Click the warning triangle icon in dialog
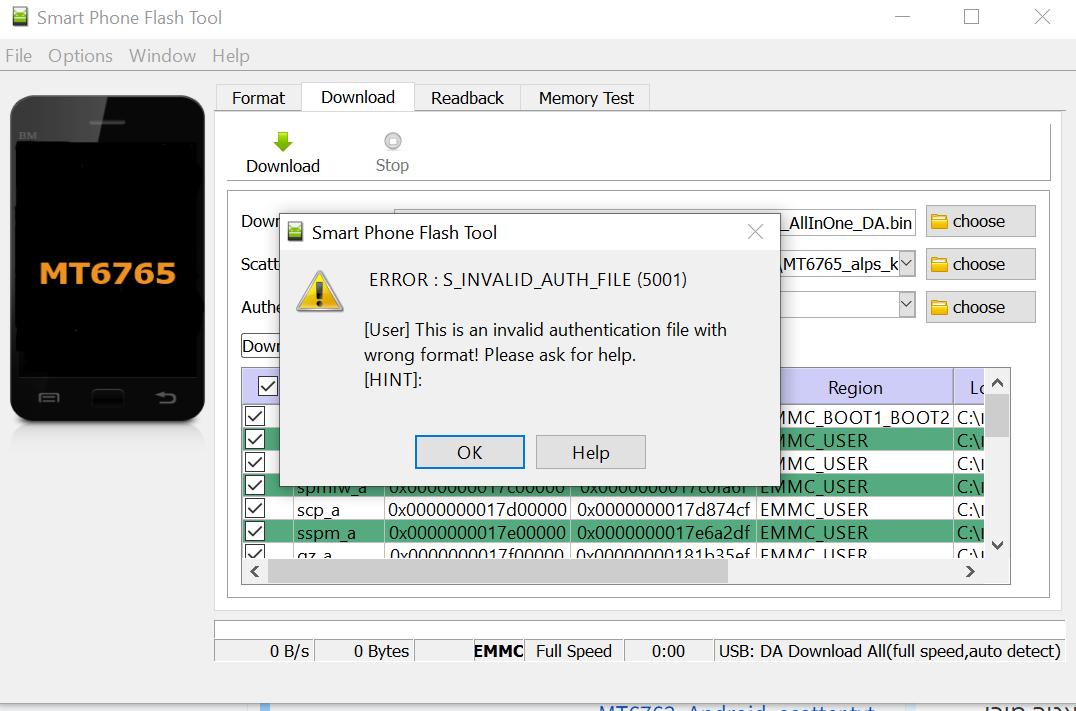Screen dimensions: 1076x711 320,290
